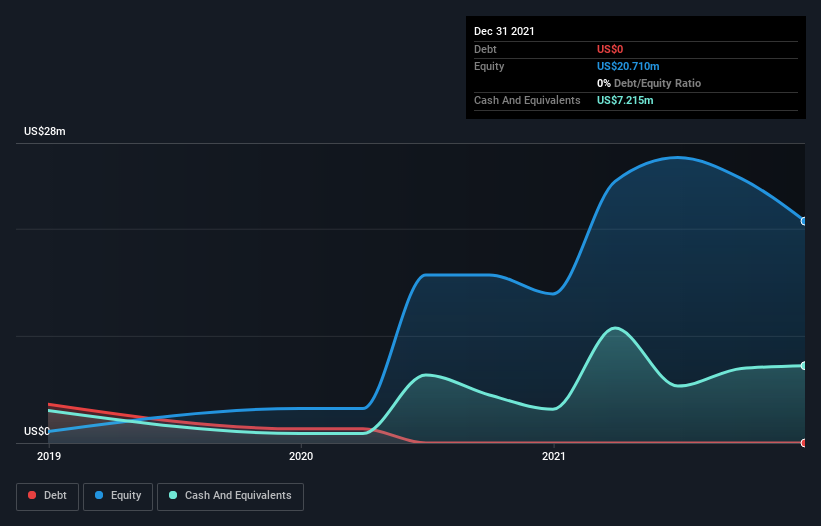Select the red Debt endpoint marker
Viewport: 821px width, 526px height.
(x=804, y=443)
